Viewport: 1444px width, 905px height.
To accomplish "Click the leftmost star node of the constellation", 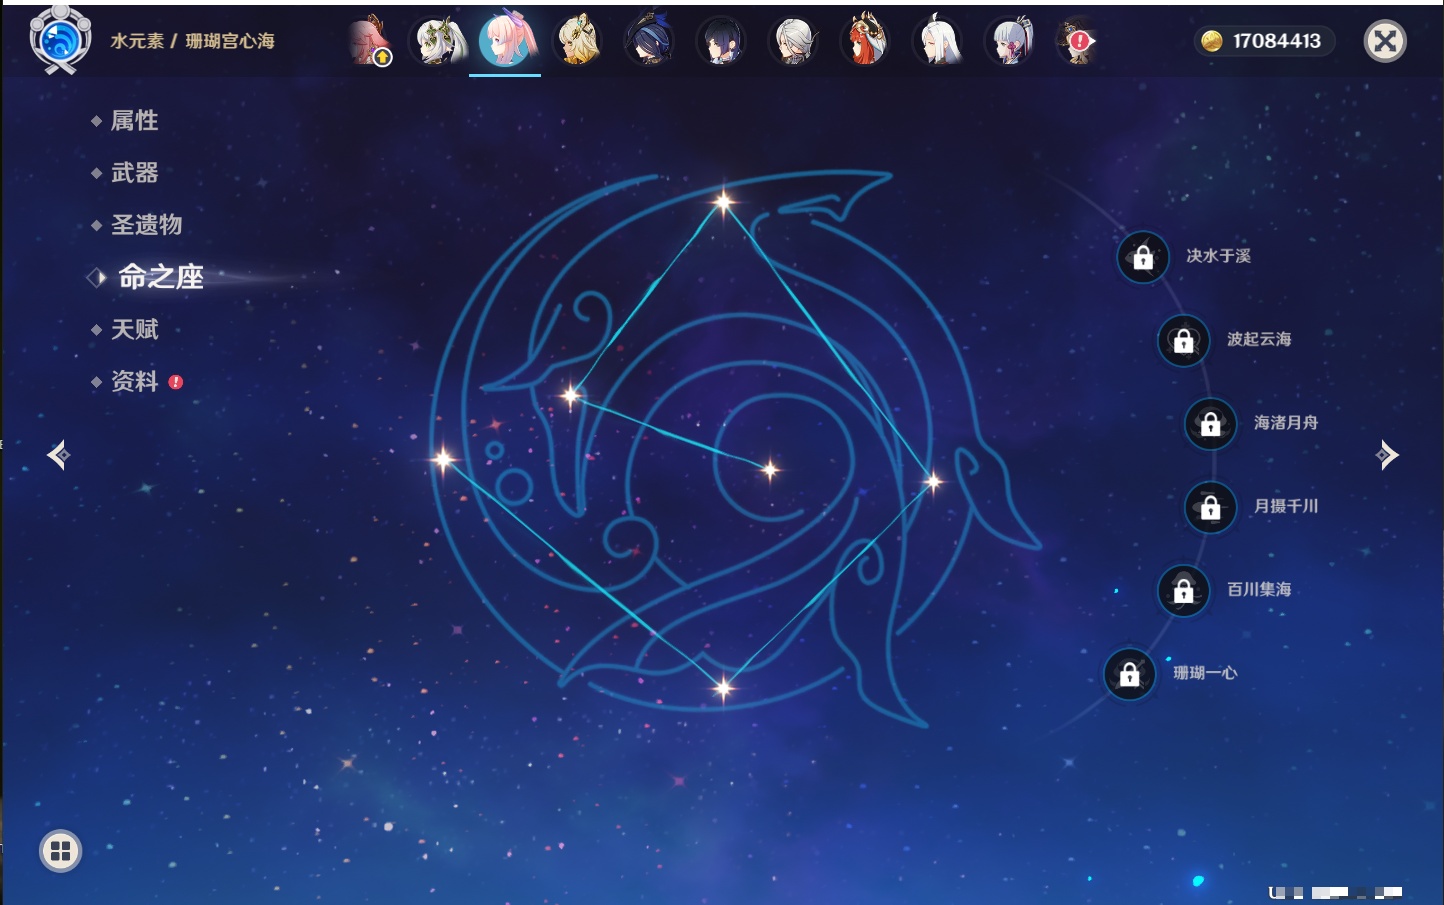I will pos(443,459).
